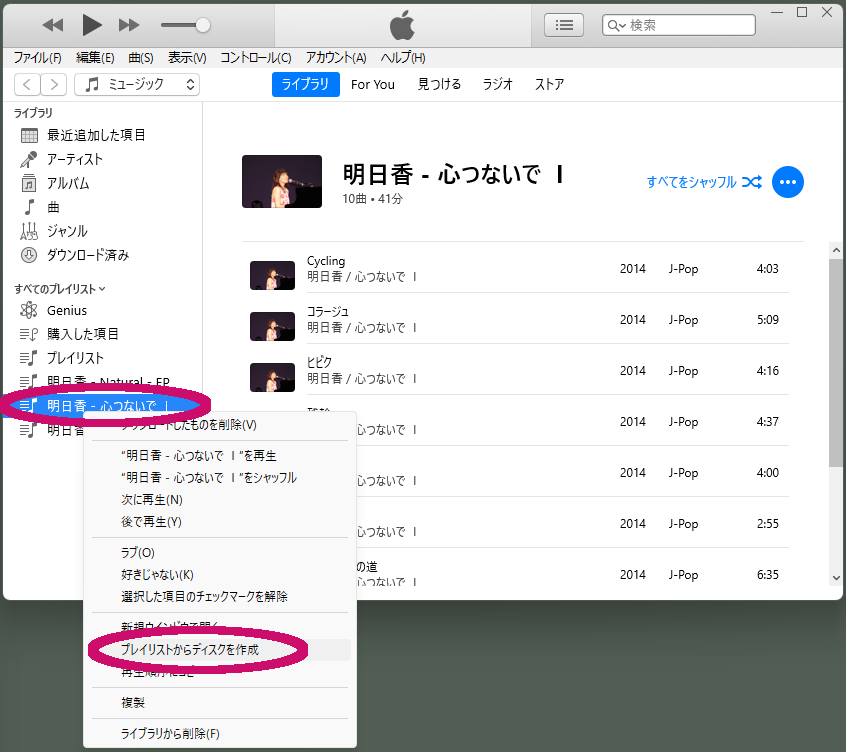846x752 pixels.
Task: Adjust the volume slider knob
Action: (x=202, y=25)
